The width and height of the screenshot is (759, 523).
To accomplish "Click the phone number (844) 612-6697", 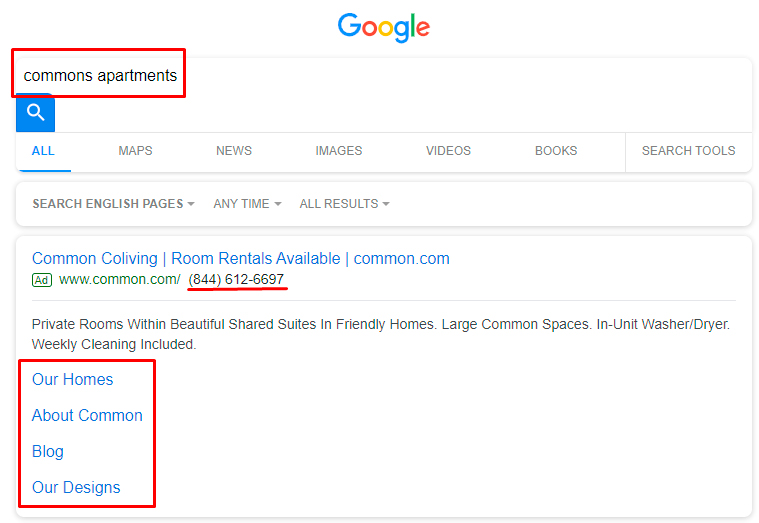I will pyautogui.click(x=236, y=279).
